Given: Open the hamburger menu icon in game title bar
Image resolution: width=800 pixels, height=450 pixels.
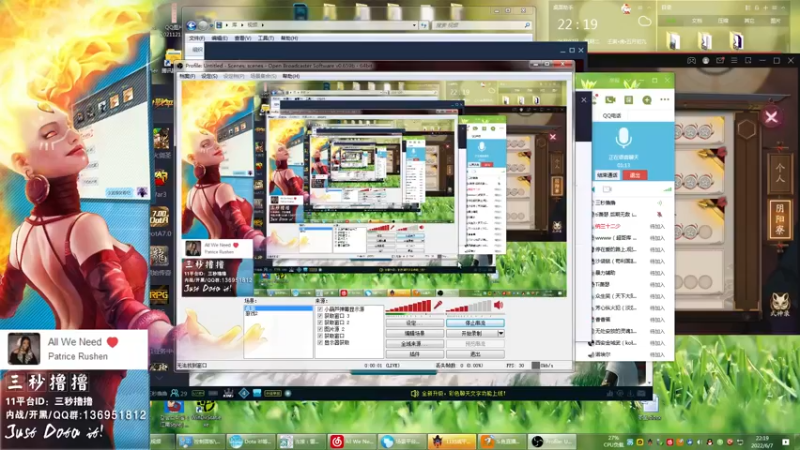Looking at the screenshot, I should coord(734,60).
